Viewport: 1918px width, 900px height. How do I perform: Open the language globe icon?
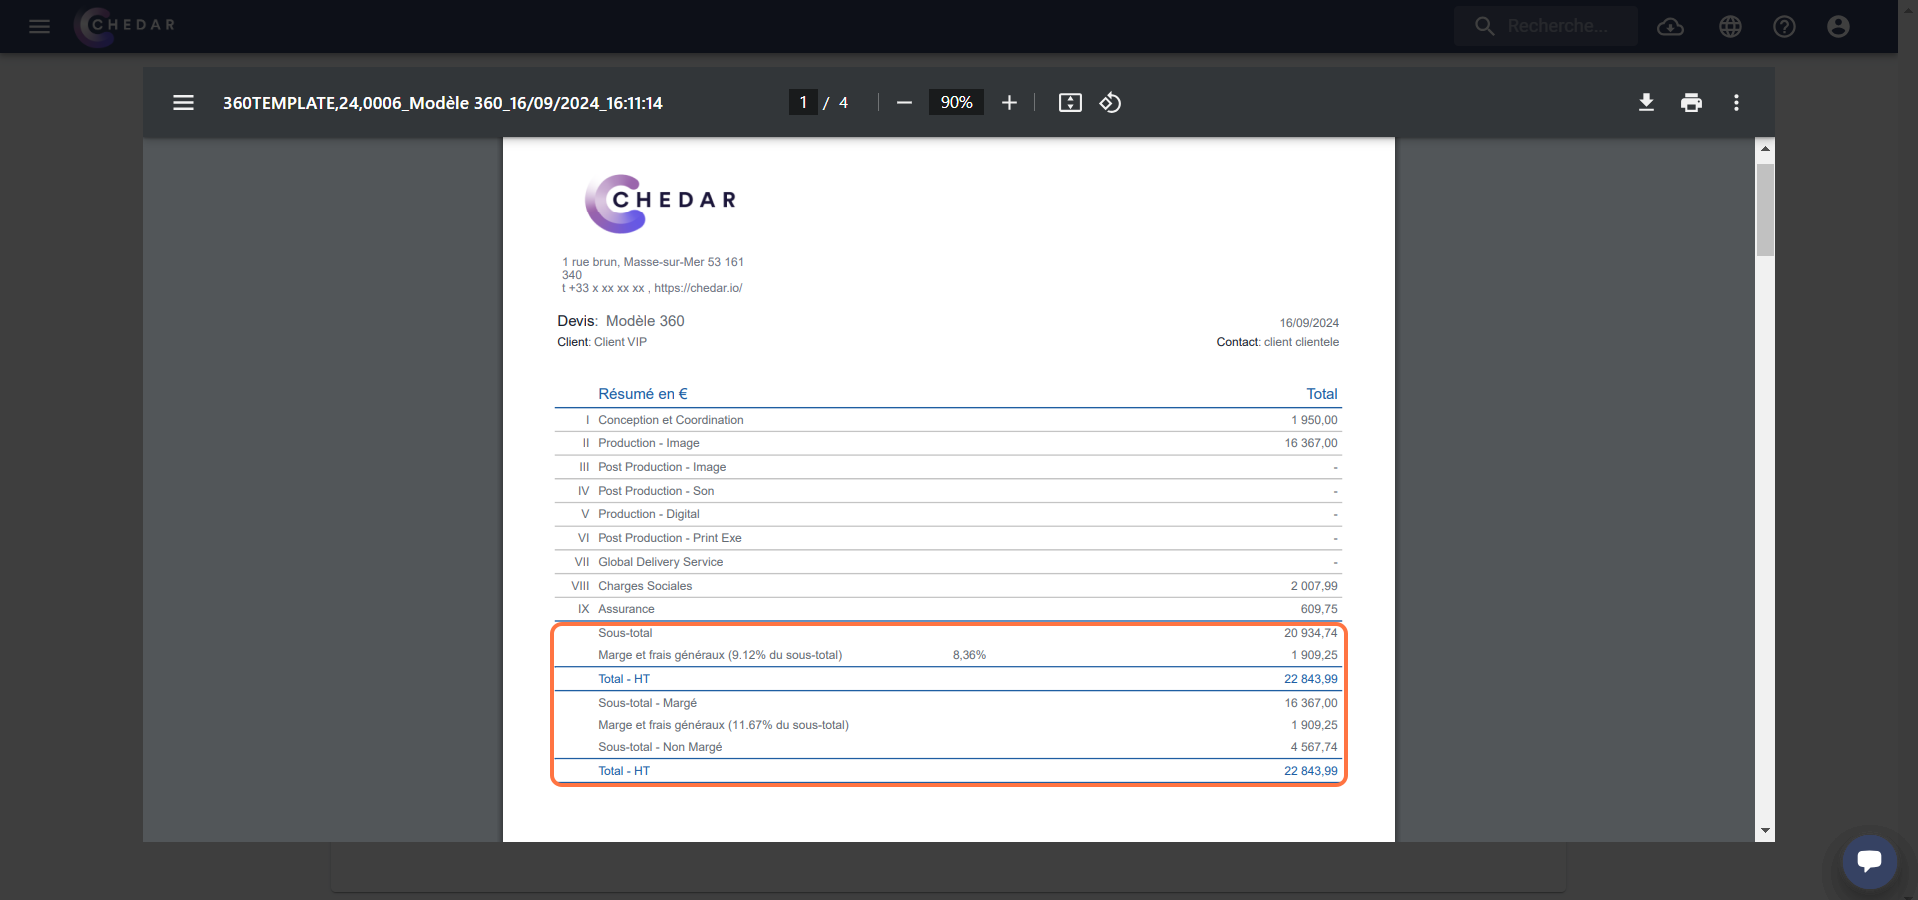coord(1731,27)
